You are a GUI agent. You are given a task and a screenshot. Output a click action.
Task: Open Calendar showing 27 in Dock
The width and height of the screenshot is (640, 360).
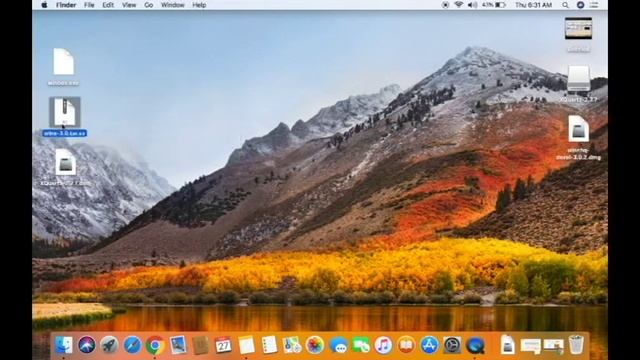223,345
